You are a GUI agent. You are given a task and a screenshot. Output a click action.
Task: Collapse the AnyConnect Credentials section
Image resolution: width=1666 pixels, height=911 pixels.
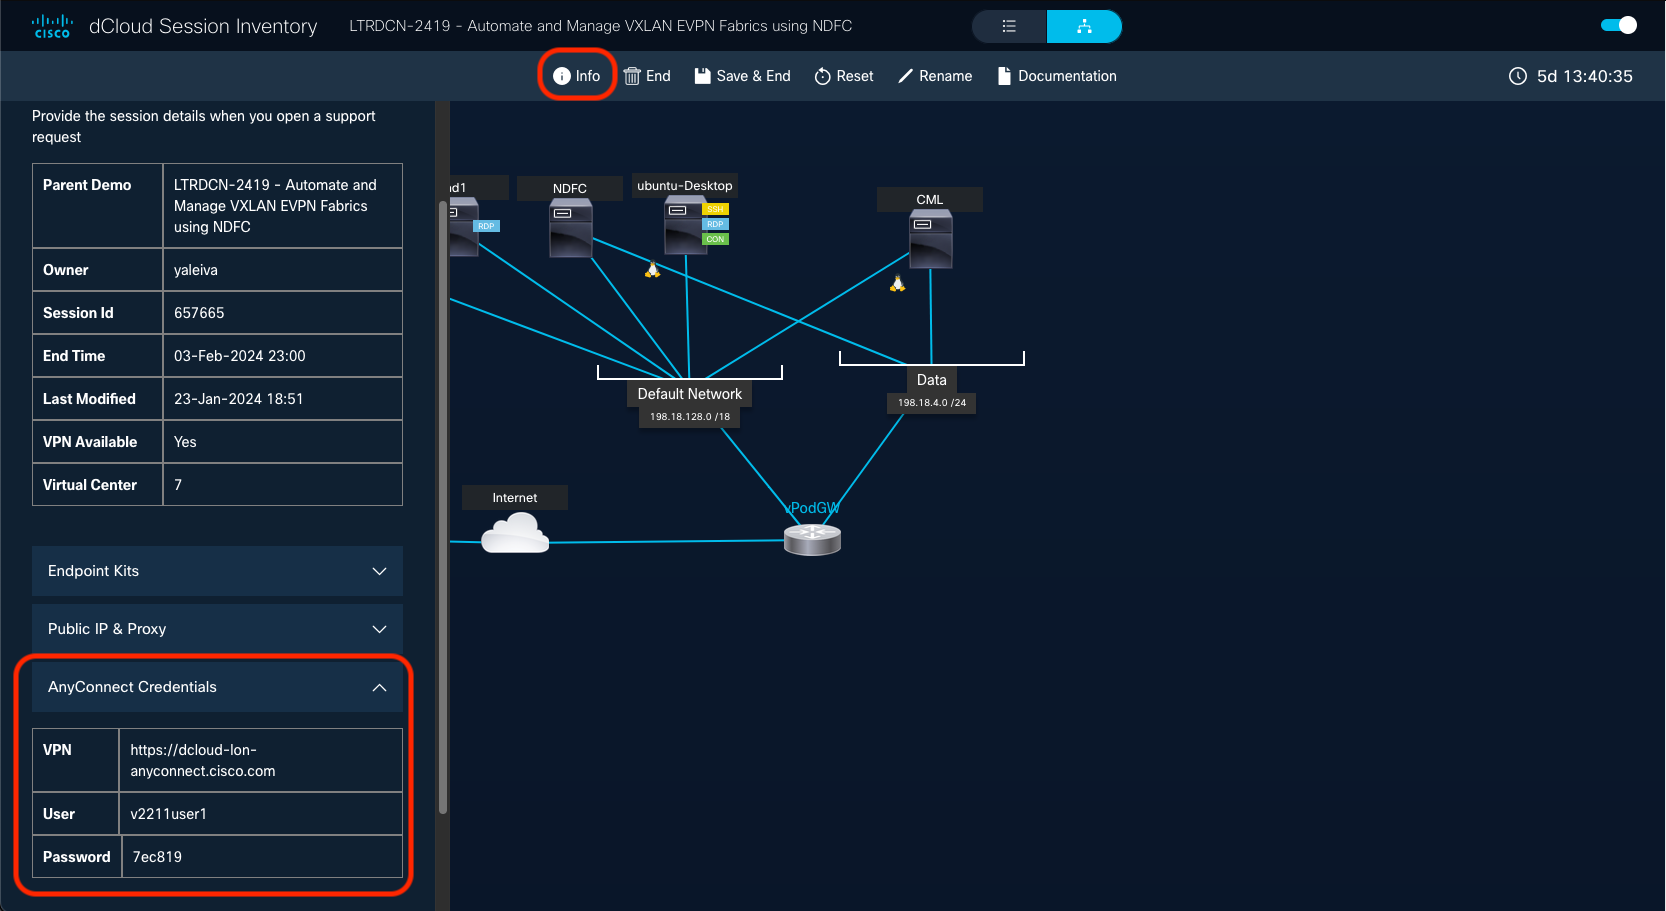click(217, 687)
